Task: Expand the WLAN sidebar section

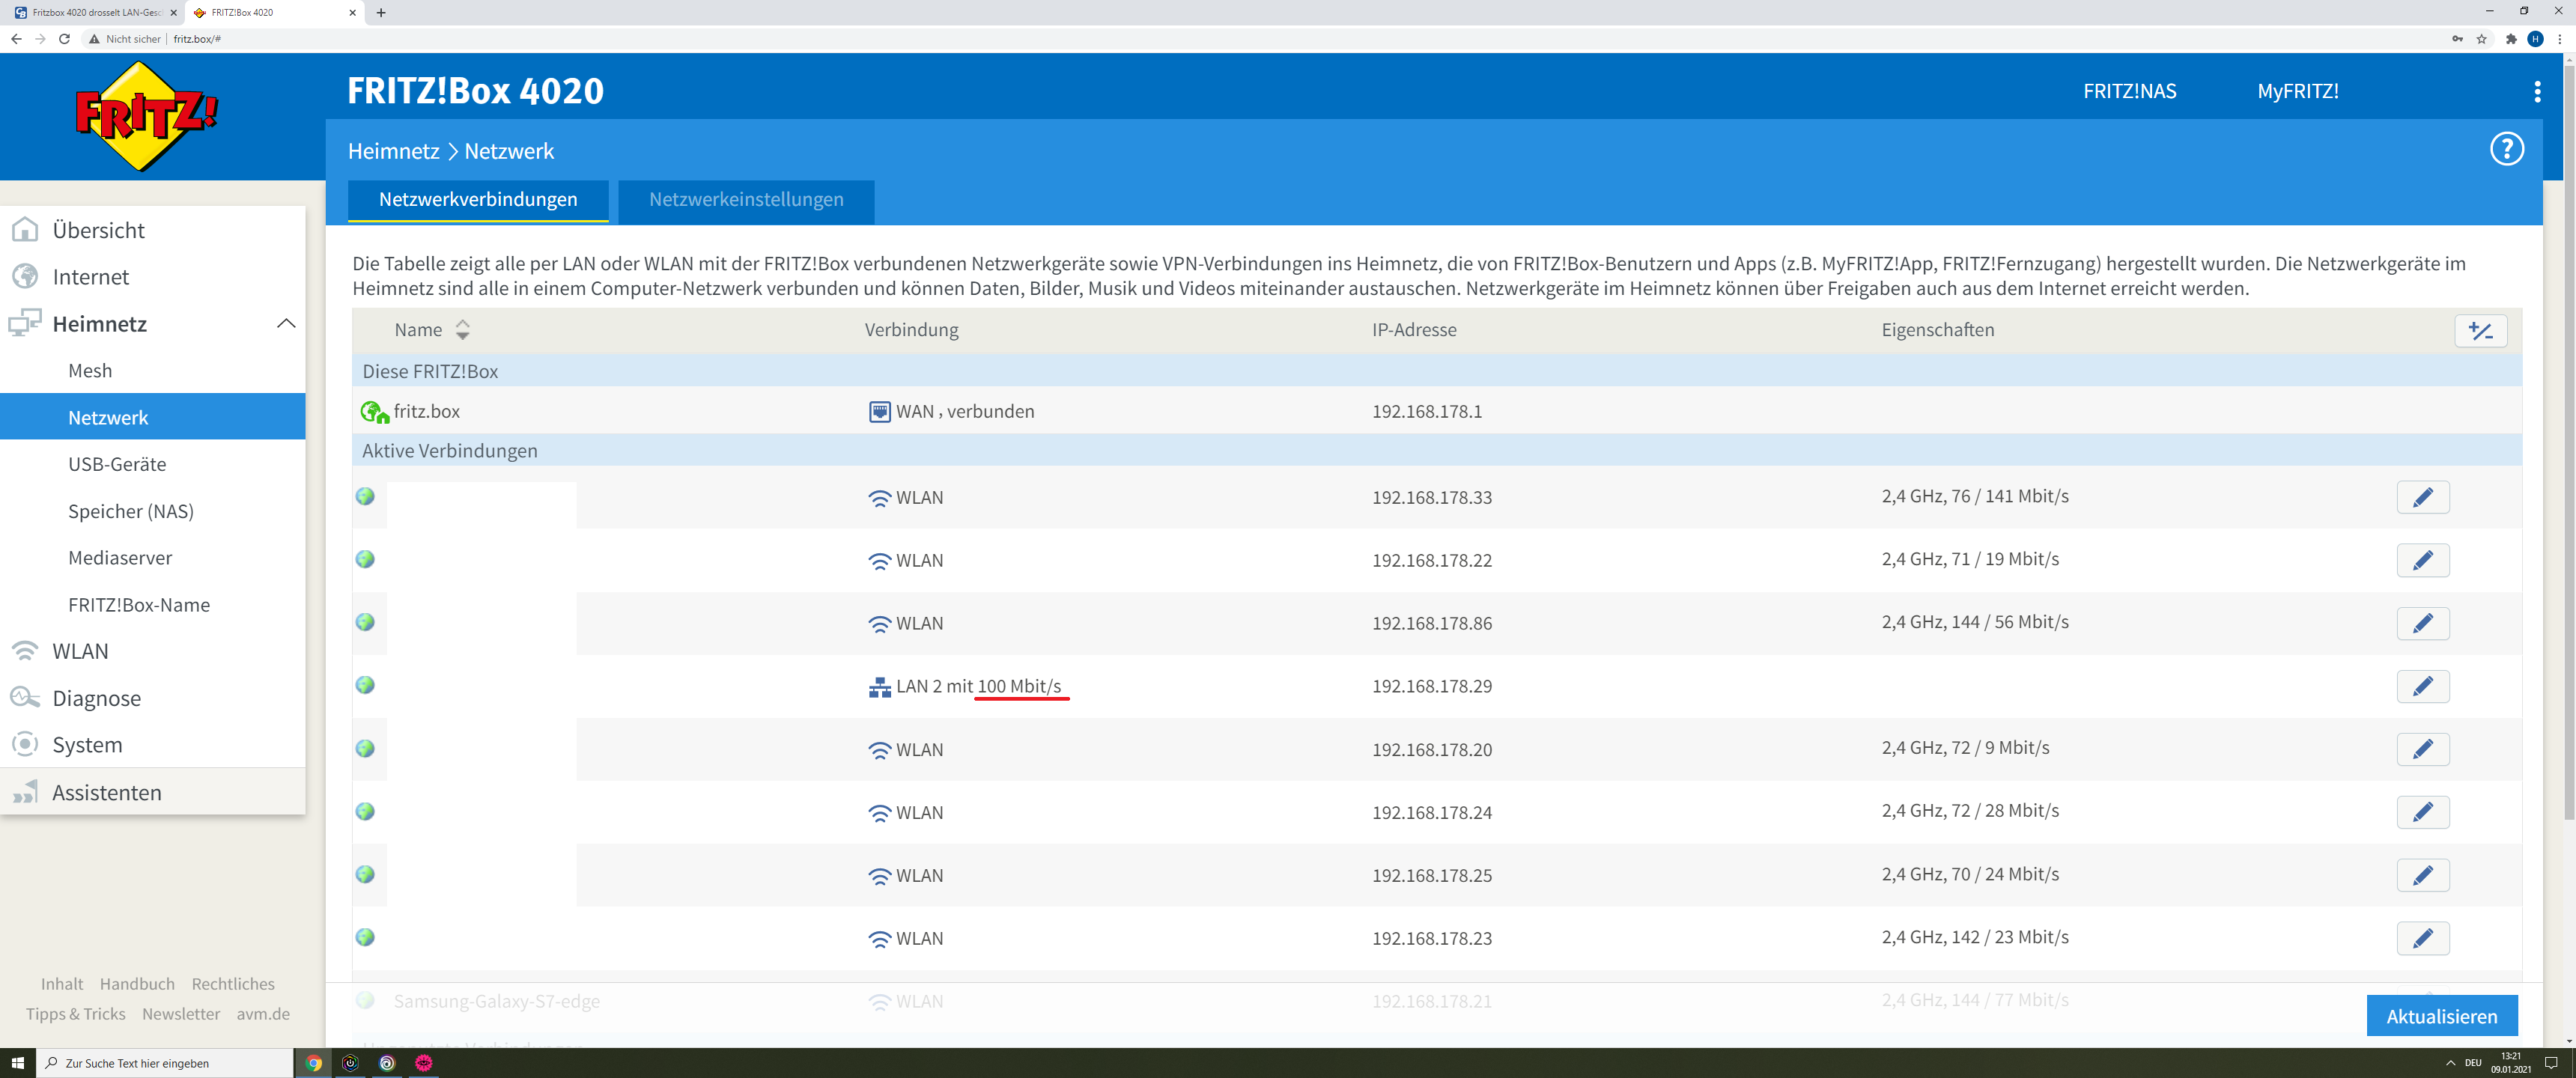Action: 80,651
